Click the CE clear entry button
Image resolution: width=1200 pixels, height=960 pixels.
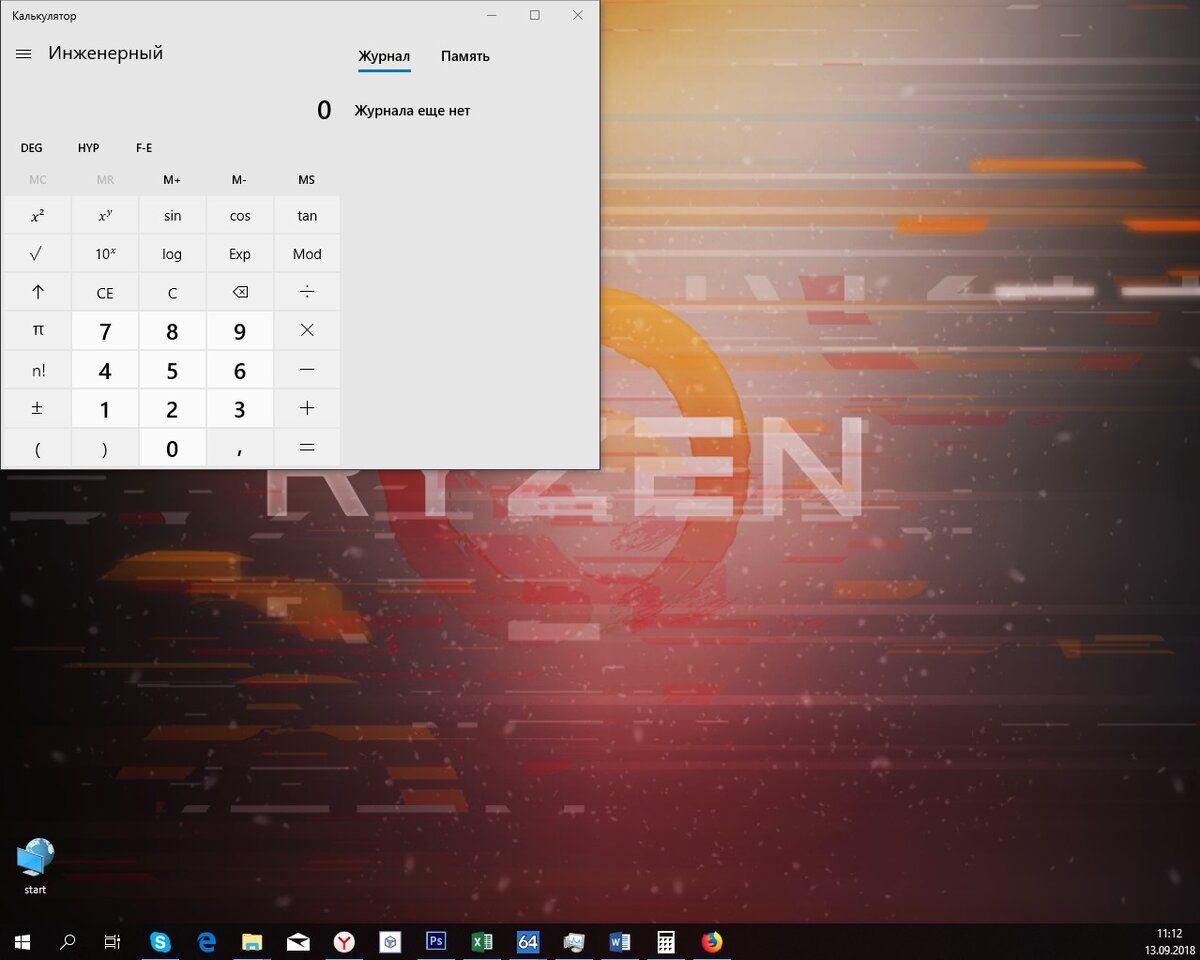[105, 293]
